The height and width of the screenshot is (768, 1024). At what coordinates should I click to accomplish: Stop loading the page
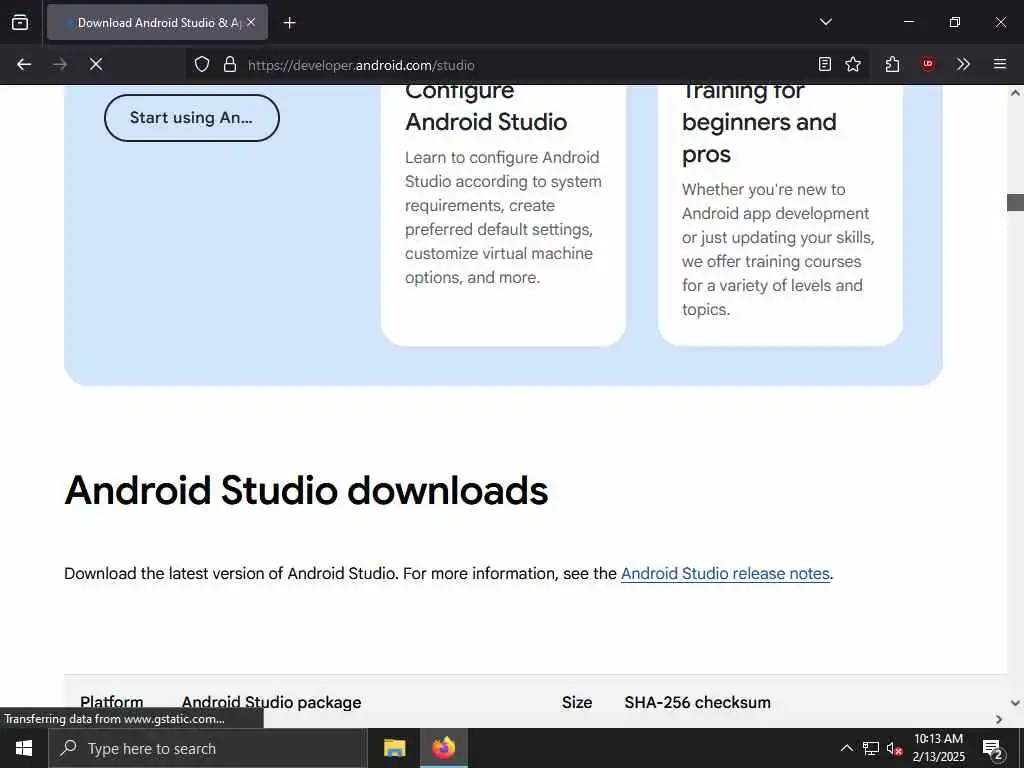point(96,64)
